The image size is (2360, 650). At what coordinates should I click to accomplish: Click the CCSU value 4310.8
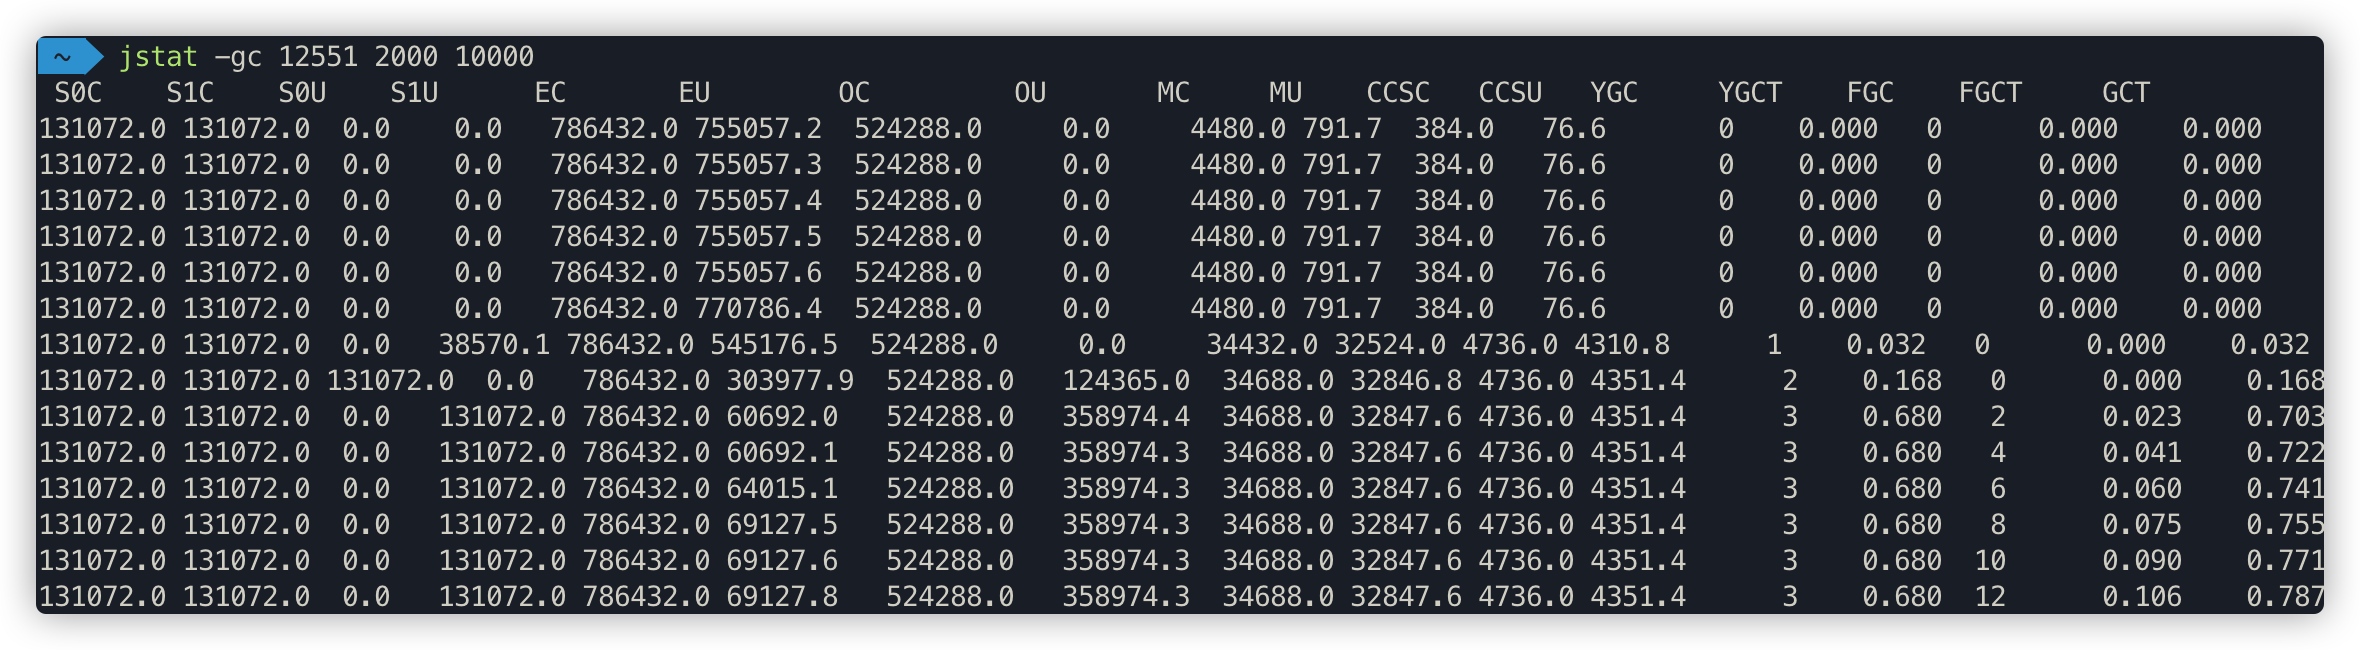tap(1622, 345)
